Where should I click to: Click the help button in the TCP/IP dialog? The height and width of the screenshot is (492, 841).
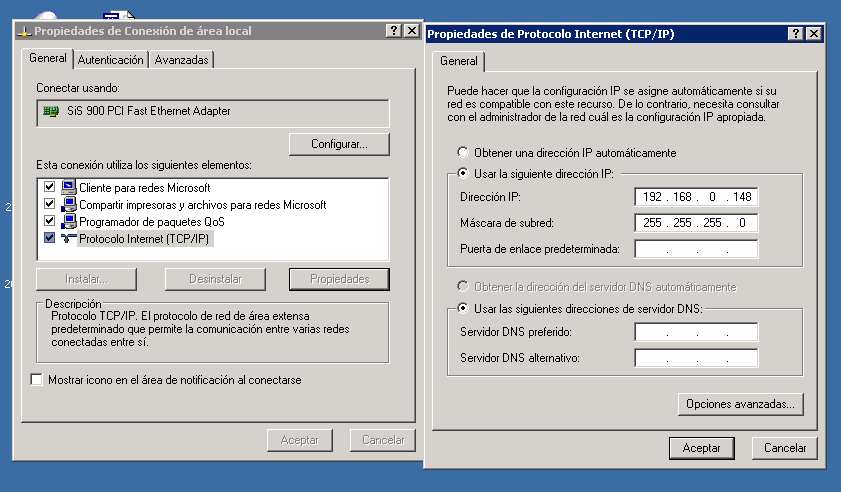795,33
